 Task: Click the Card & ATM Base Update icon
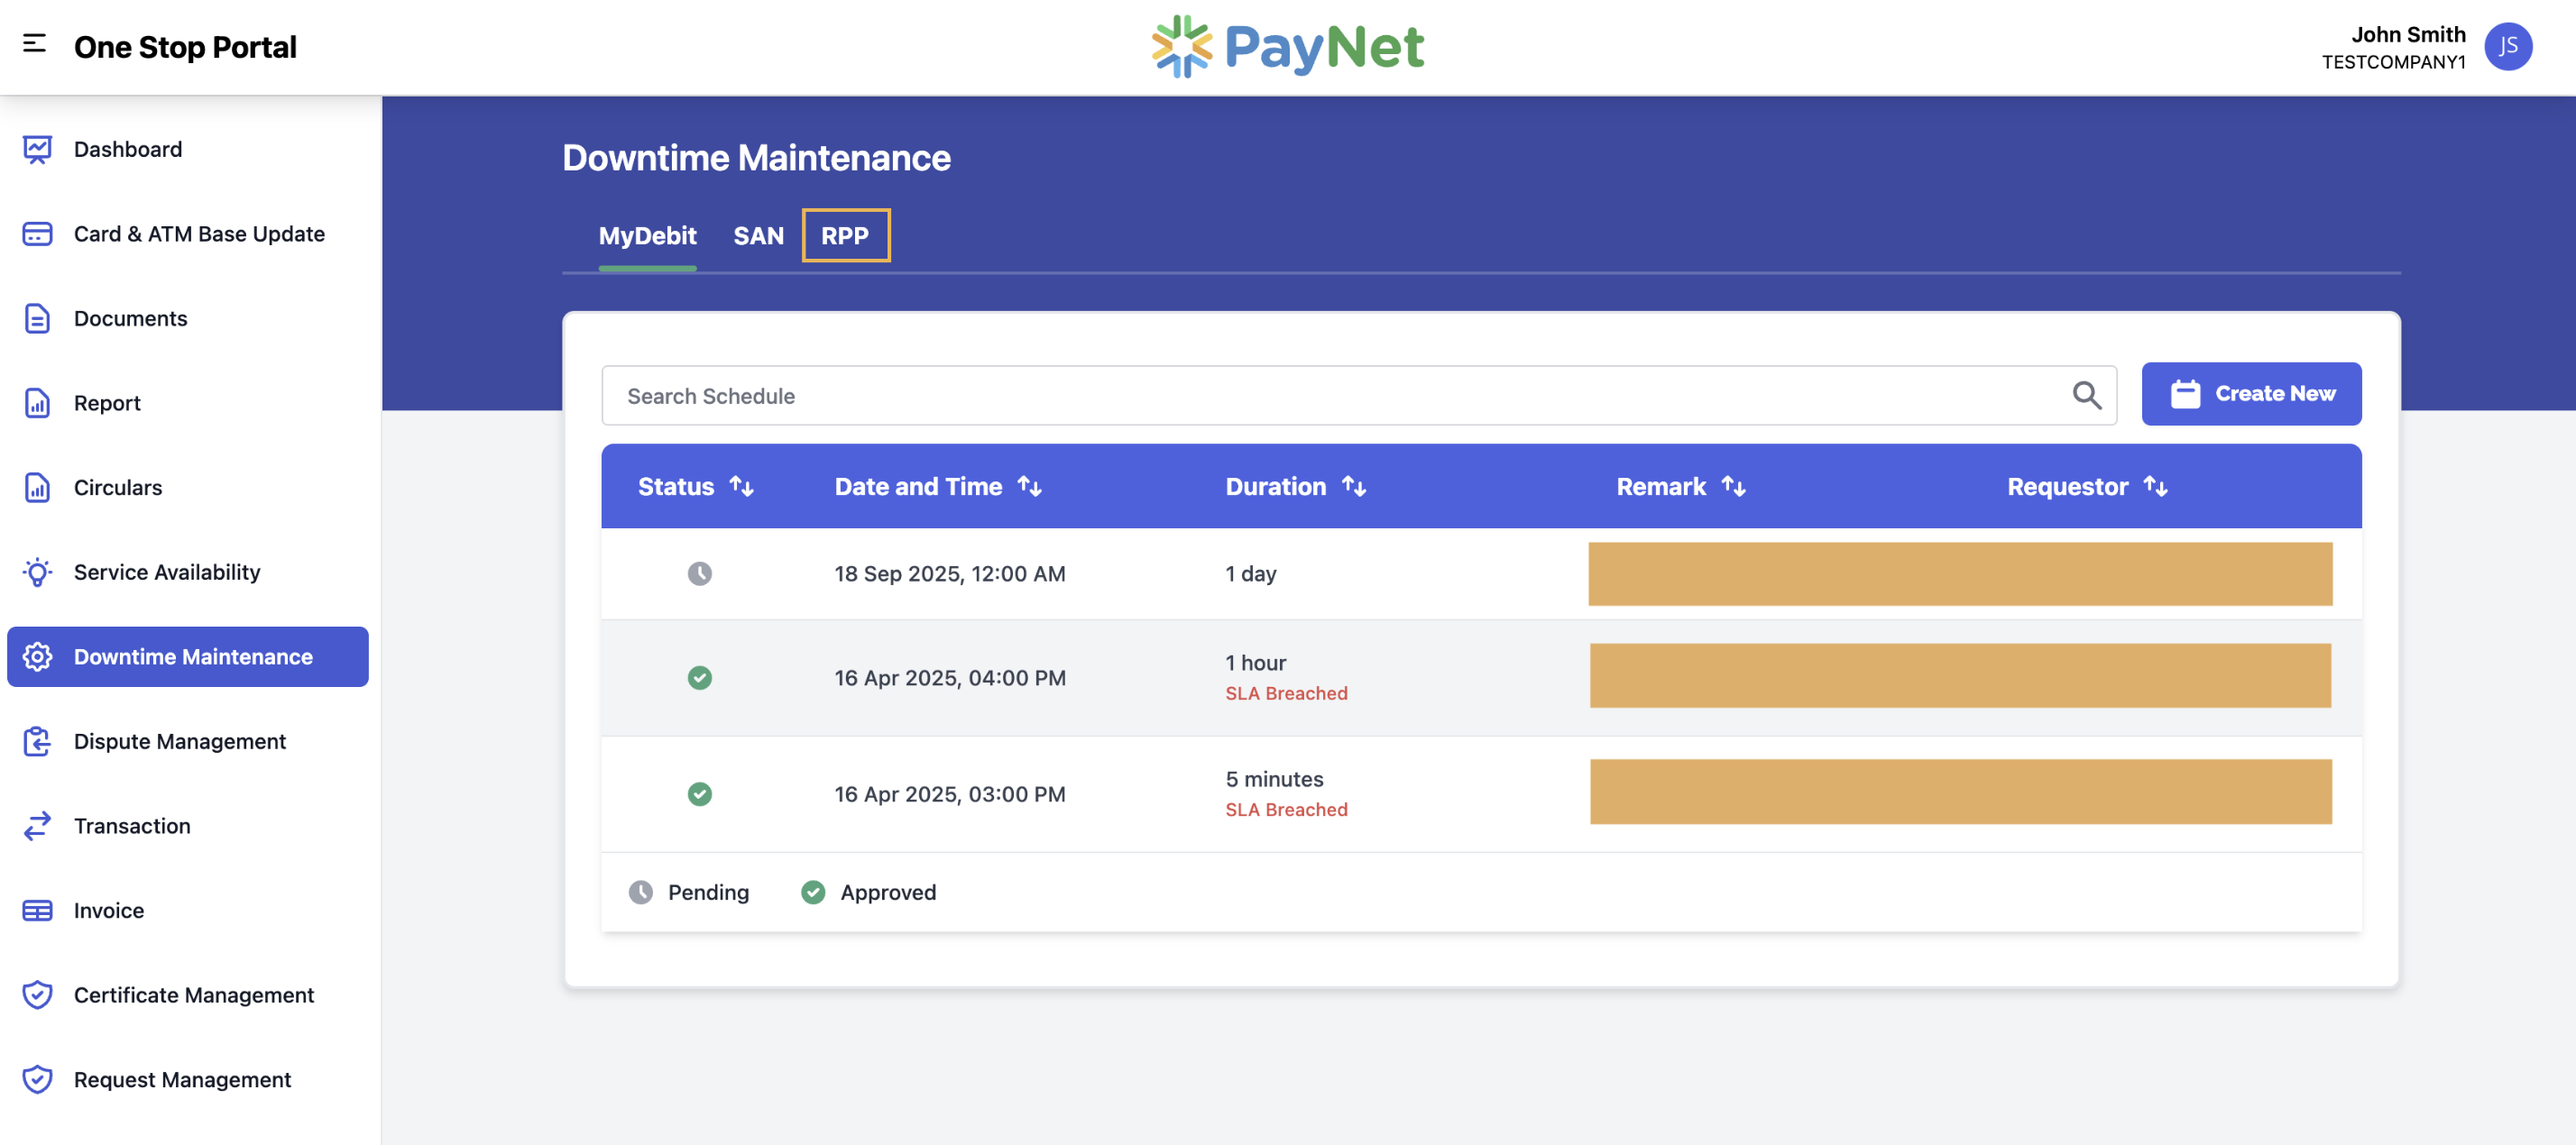(36, 233)
